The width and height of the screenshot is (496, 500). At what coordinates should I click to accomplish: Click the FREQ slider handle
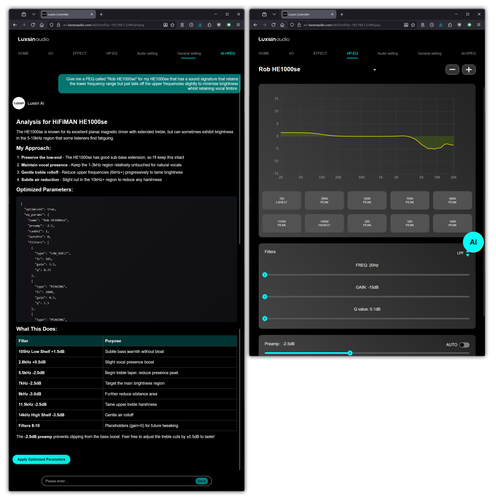click(265, 275)
